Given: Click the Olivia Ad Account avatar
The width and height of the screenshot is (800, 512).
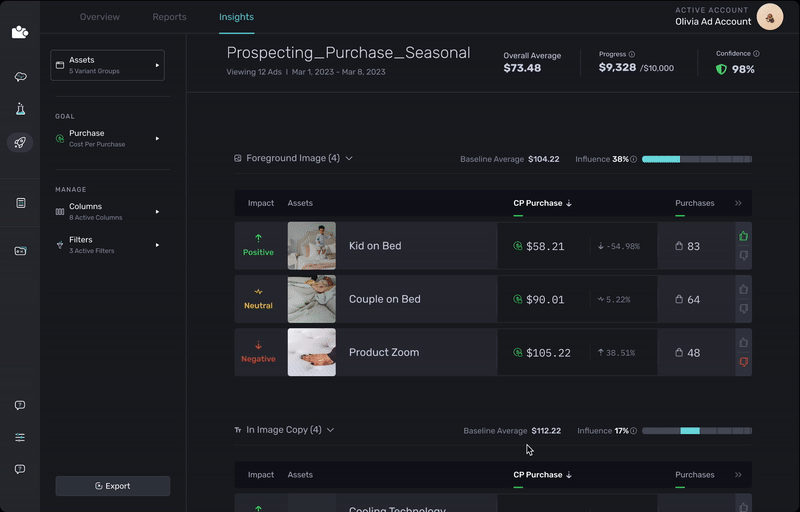Looking at the screenshot, I should coord(769,17).
